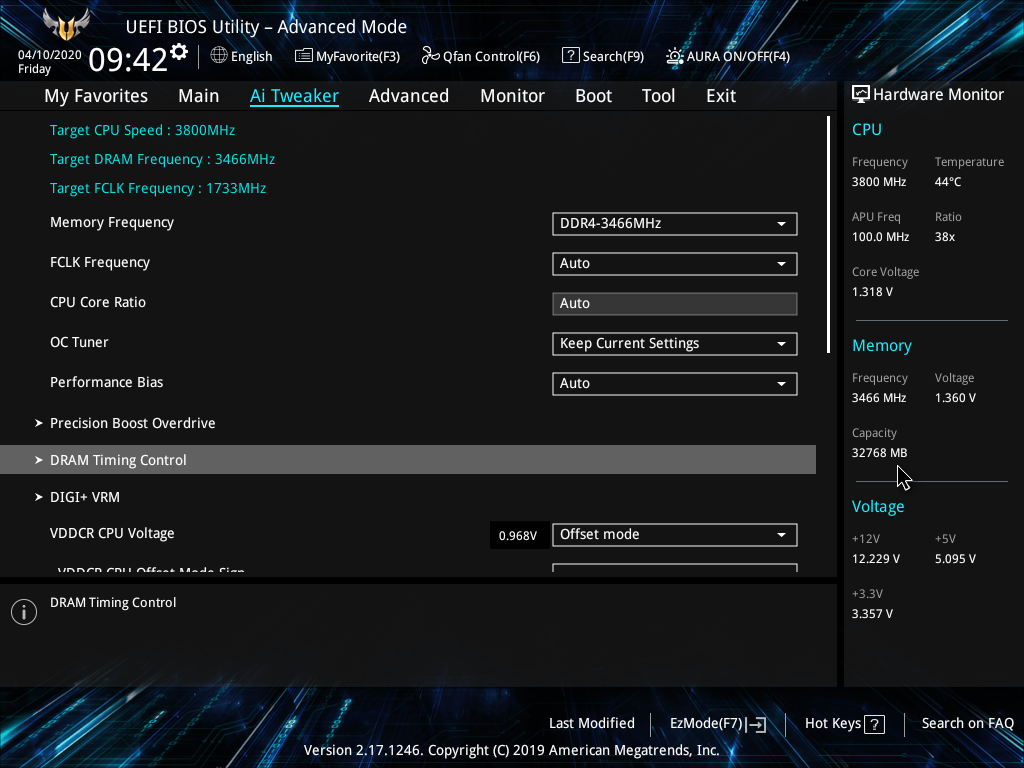Open the Monitor tab
1024x768 pixels.
[x=513, y=96]
